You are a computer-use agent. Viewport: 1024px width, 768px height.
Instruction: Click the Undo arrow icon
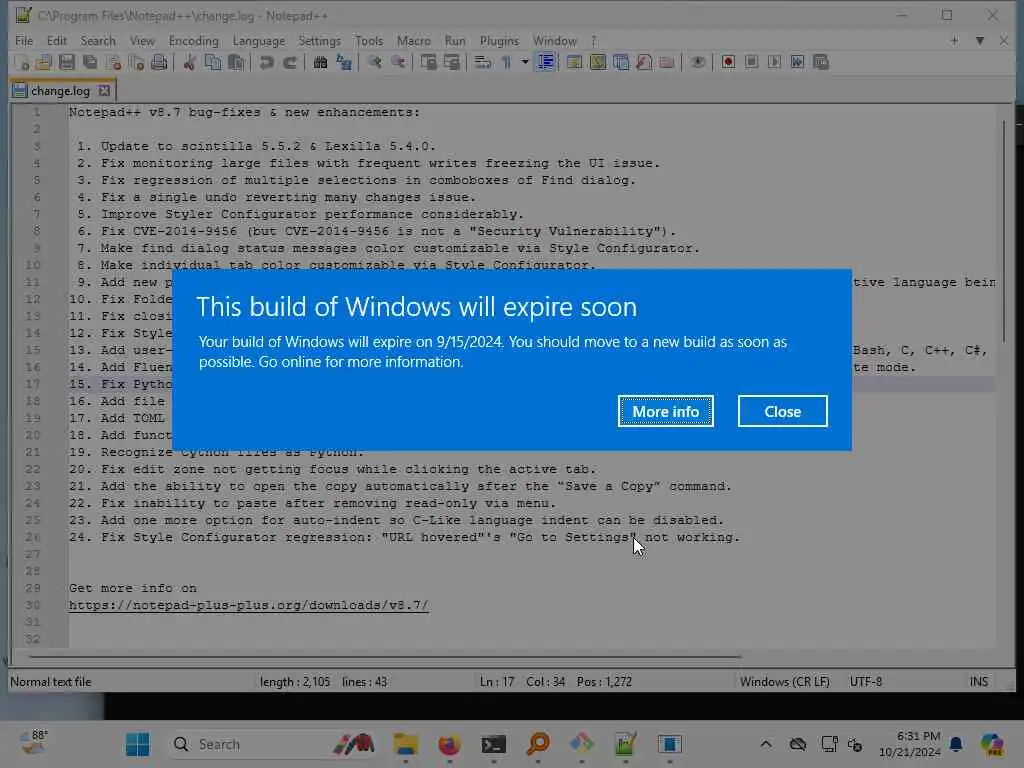[266, 63]
